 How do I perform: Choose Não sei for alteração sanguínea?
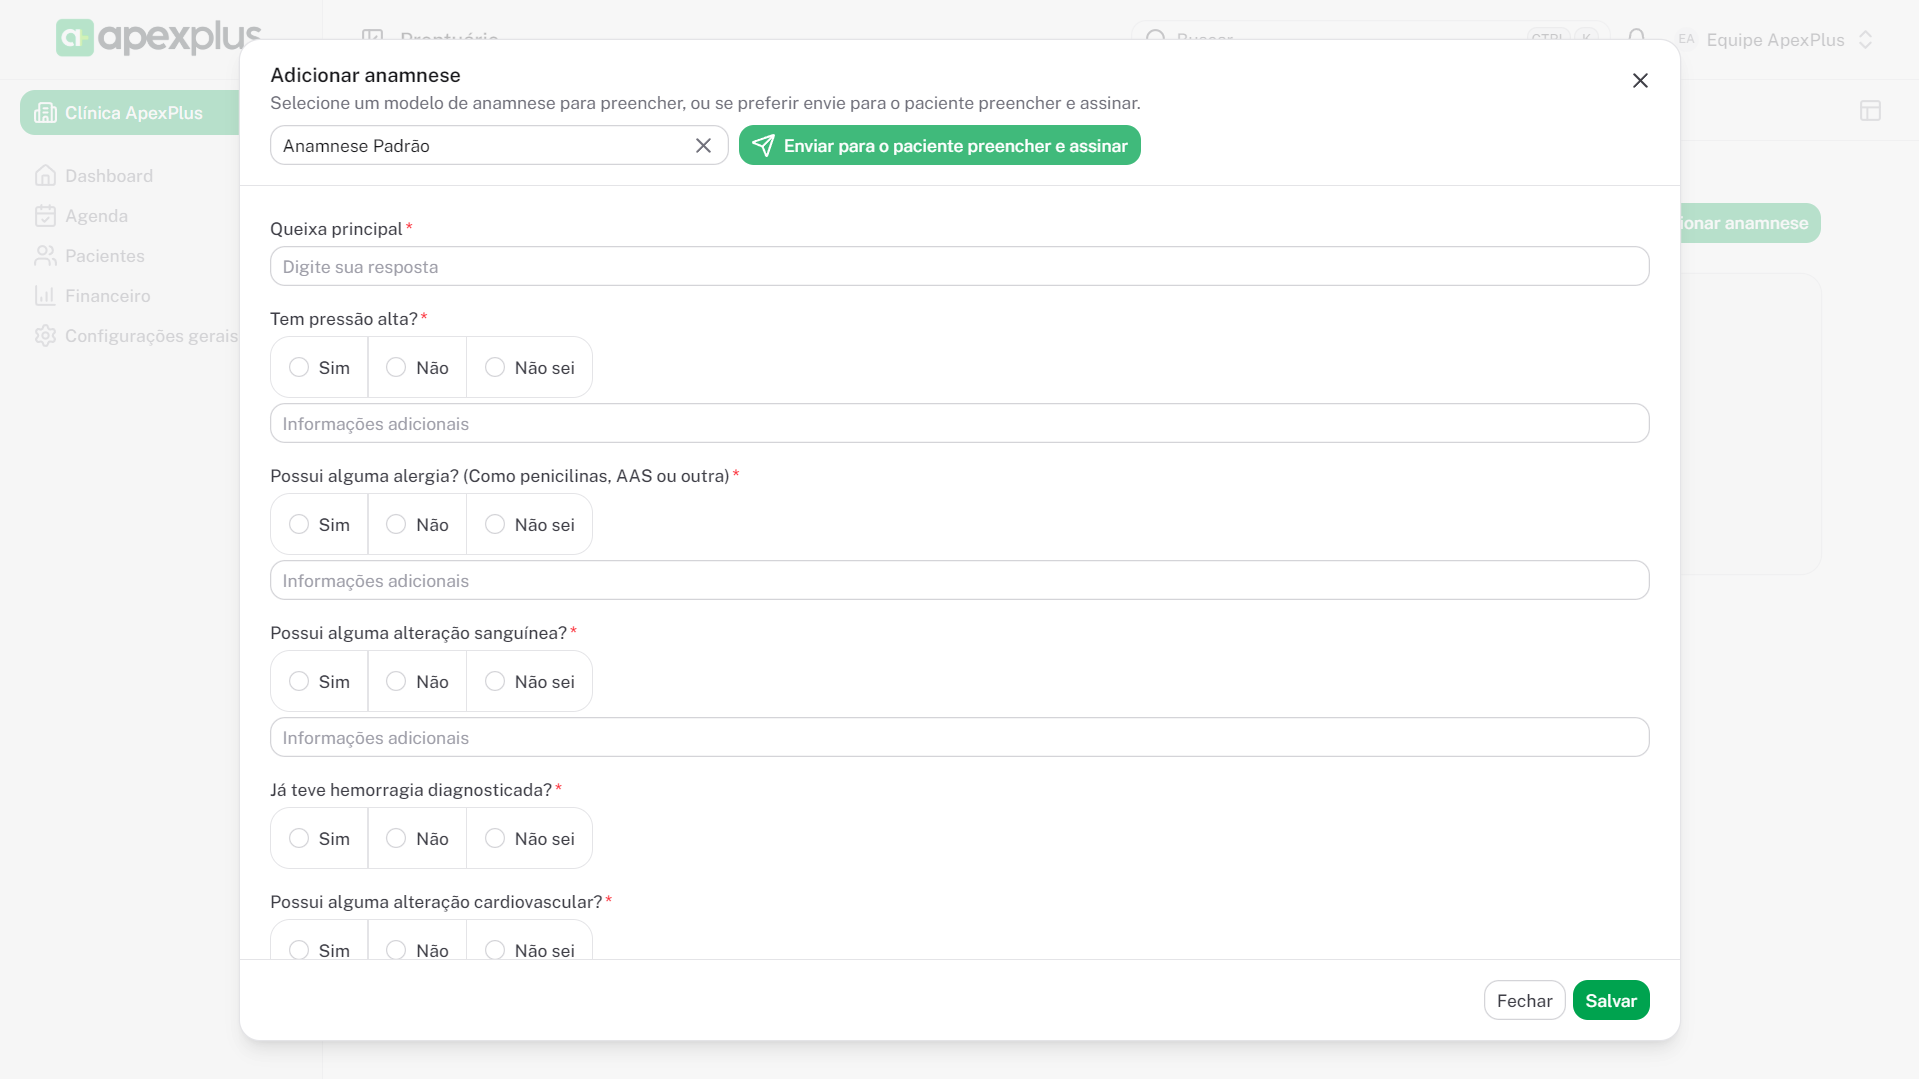pyautogui.click(x=495, y=682)
